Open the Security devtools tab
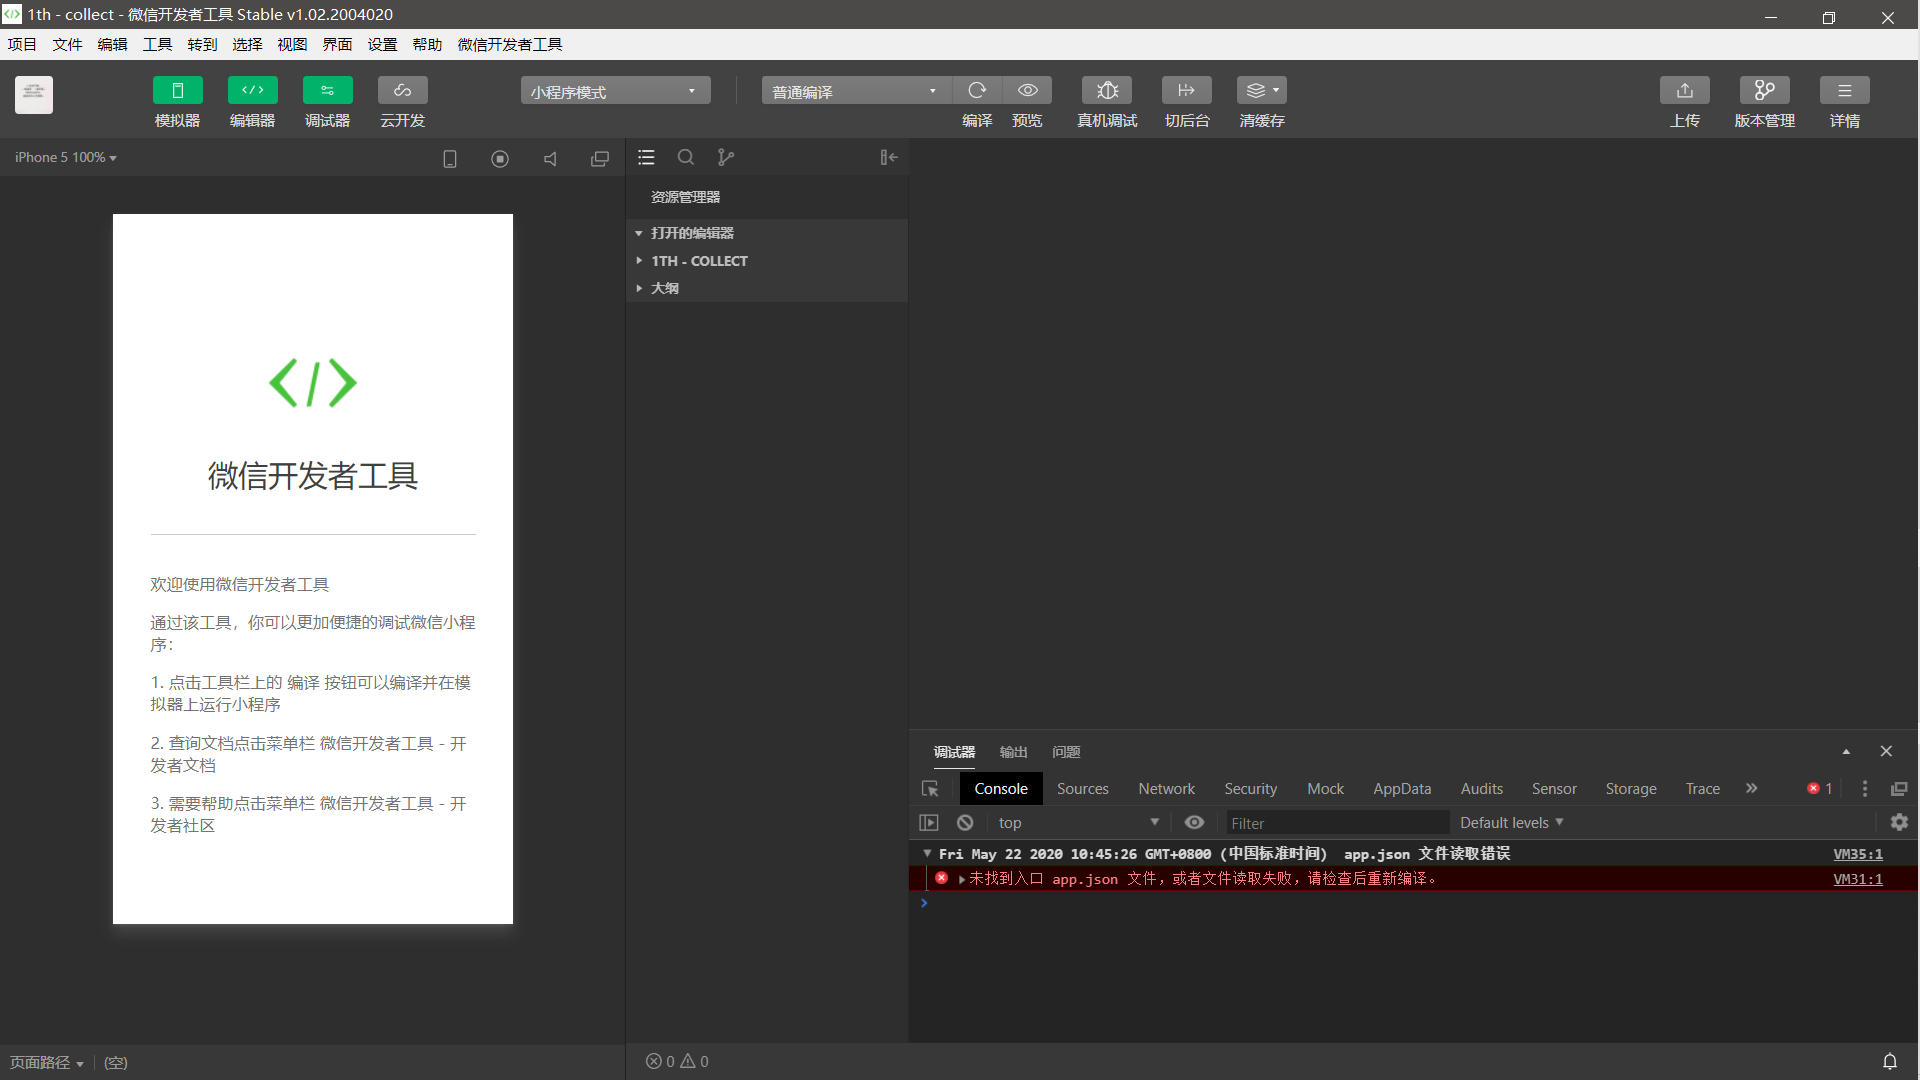This screenshot has width=1920, height=1080. (x=1251, y=789)
